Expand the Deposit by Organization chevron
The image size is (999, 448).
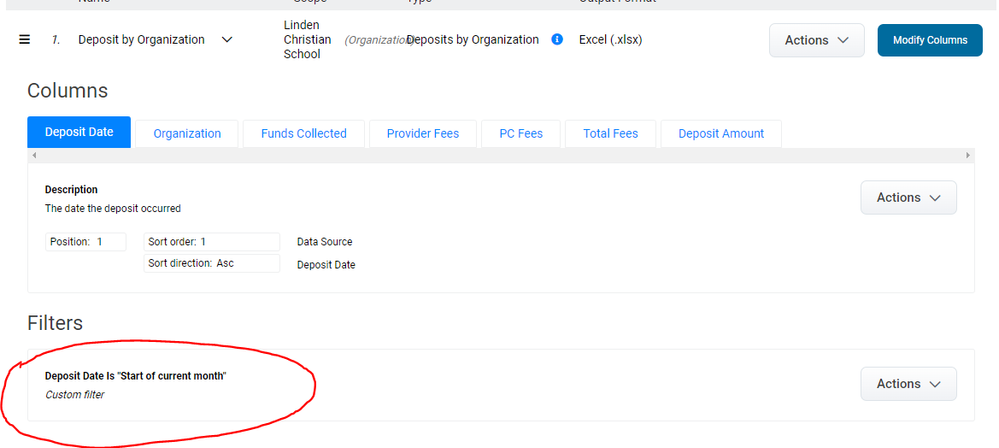227,40
